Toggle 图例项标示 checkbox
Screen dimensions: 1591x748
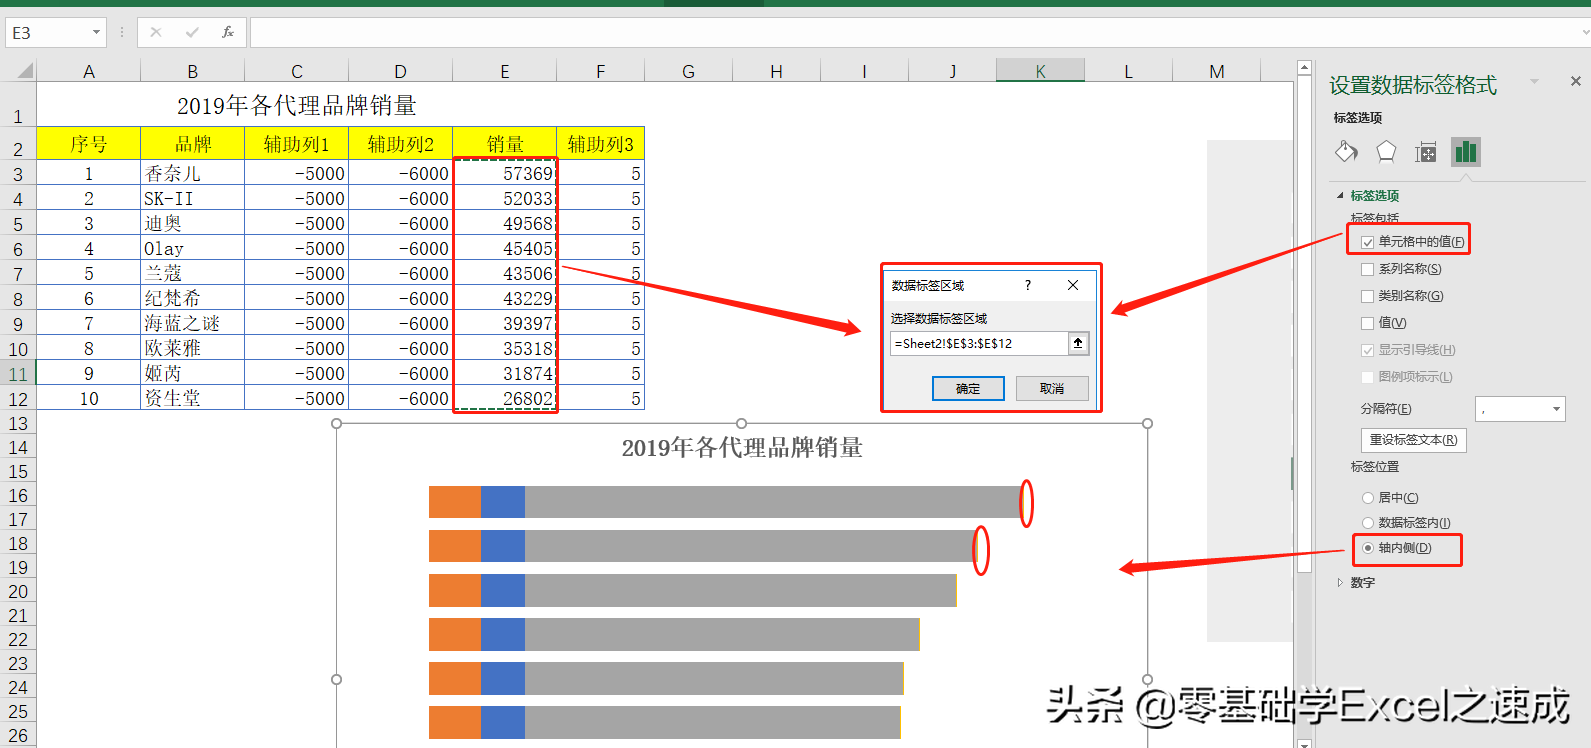(1368, 377)
